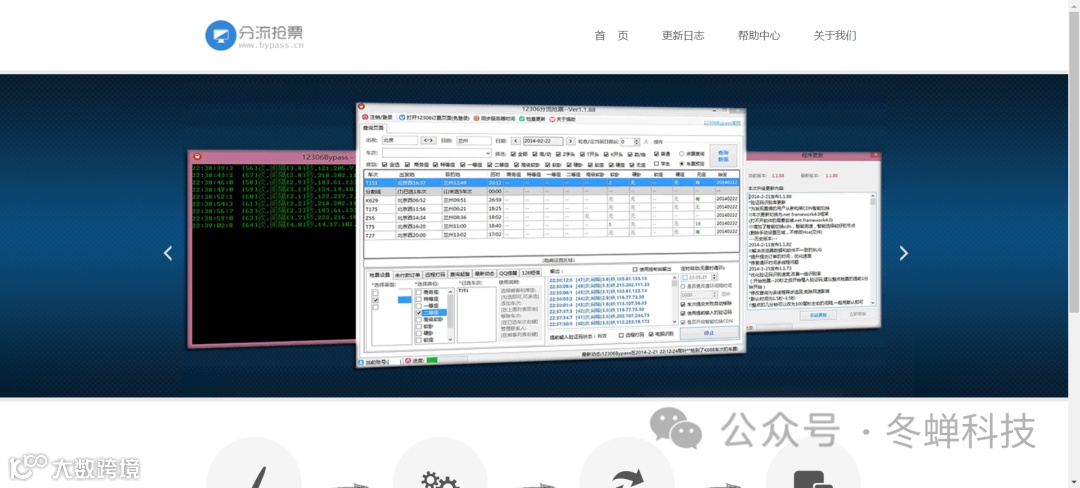Swap departure and destination with the <-> button
Viewport: 1080px width, 488px height.
(x=428, y=140)
